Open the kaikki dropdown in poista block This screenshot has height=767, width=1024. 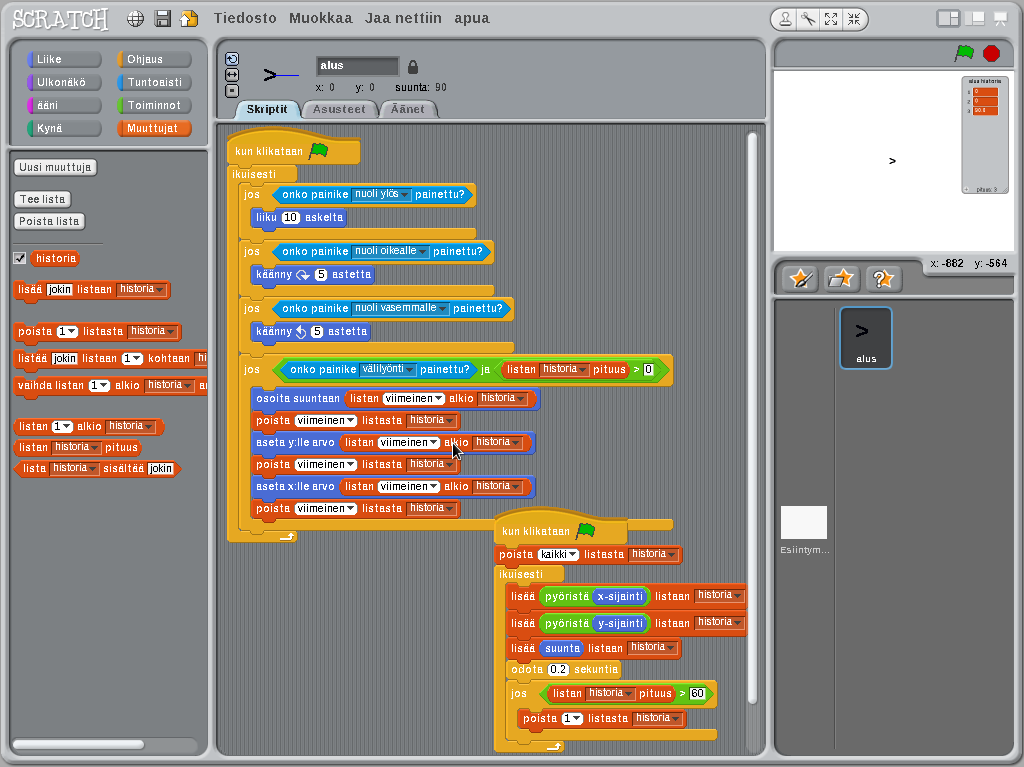[x=558, y=554]
